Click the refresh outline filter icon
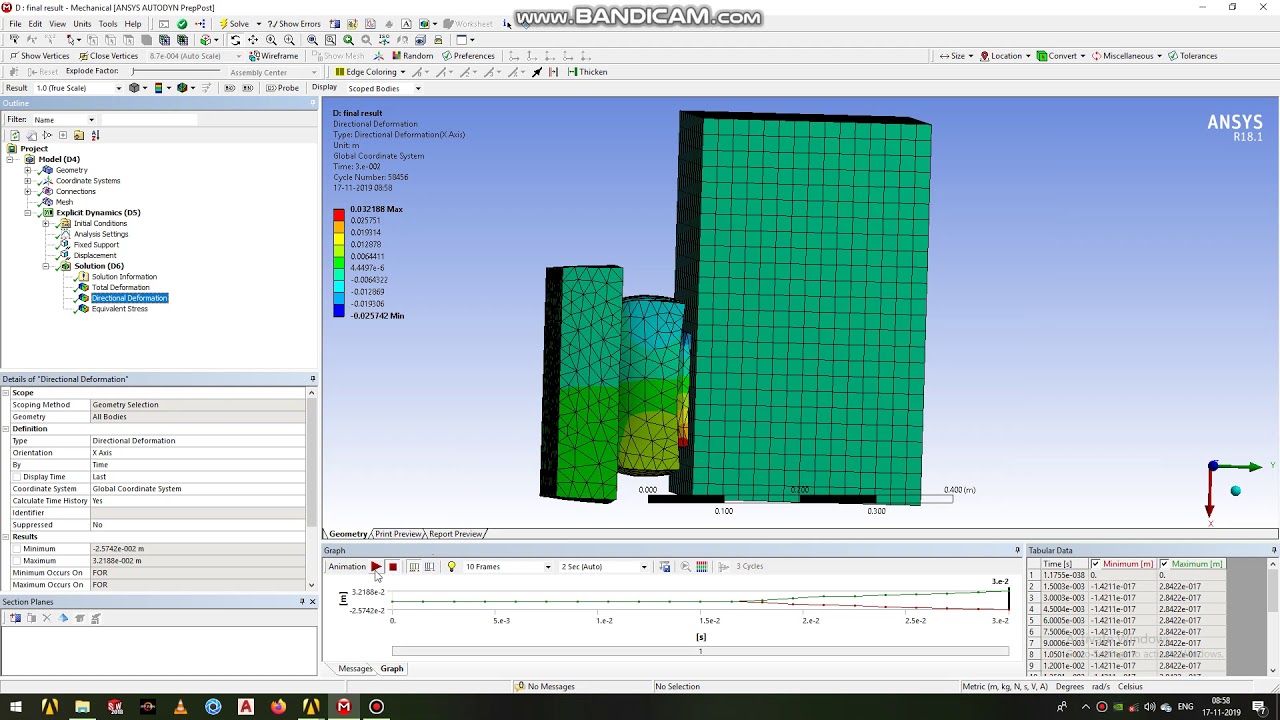Screen dimensions: 1280x720 [15, 135]
